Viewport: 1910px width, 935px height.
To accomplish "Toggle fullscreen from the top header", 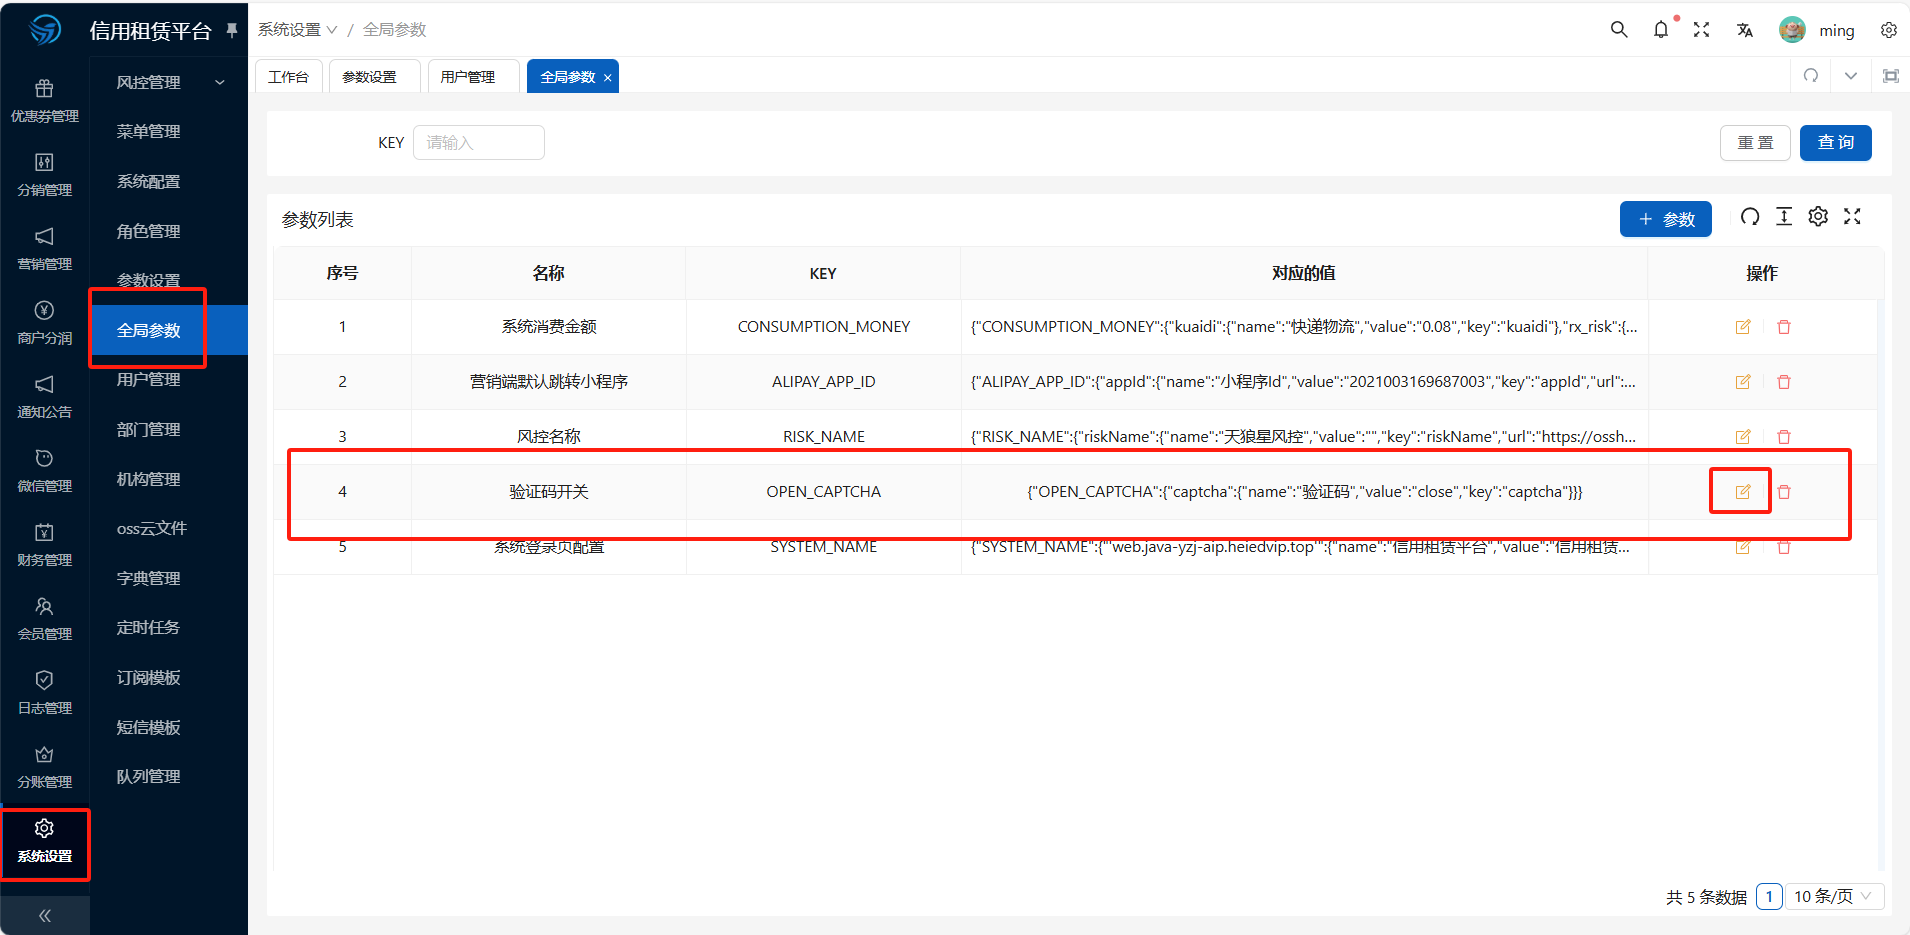I will 1701,30.
